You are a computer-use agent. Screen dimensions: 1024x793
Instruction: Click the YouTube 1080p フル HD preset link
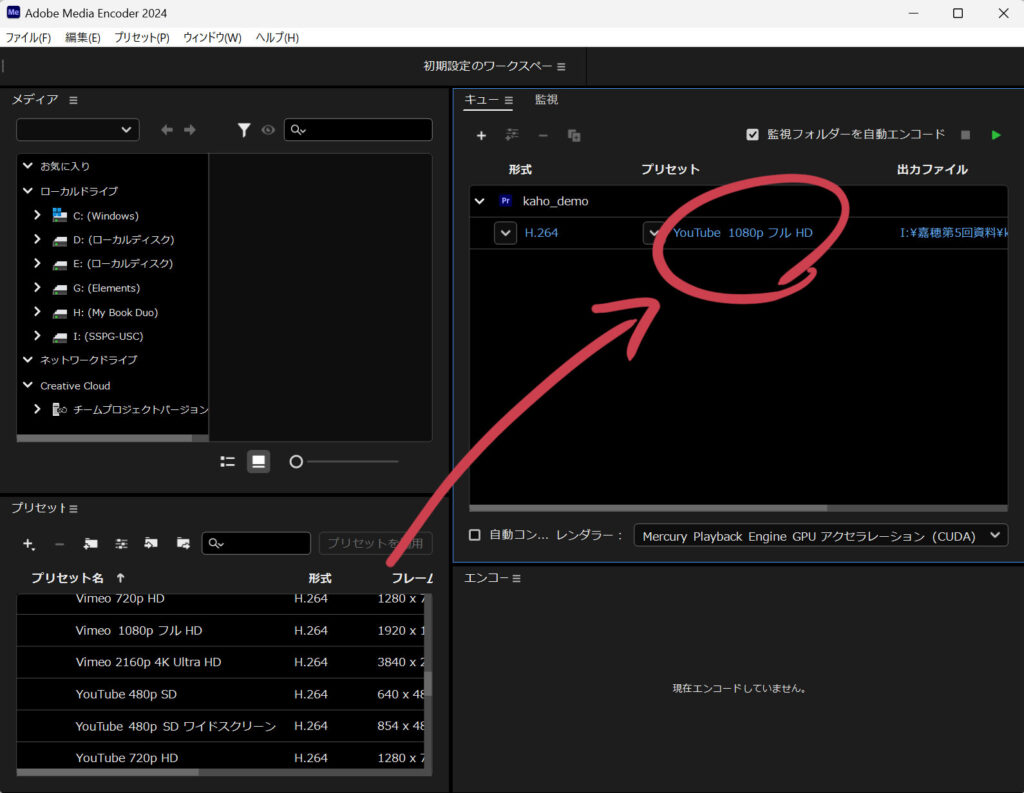pos(742,233)
